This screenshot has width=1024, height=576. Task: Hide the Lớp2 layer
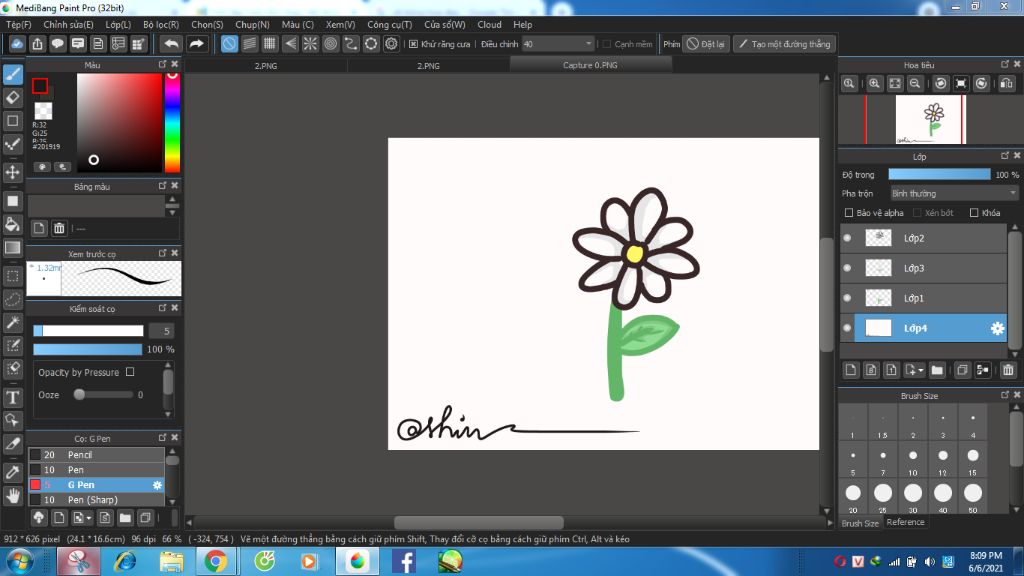[847, 238]
